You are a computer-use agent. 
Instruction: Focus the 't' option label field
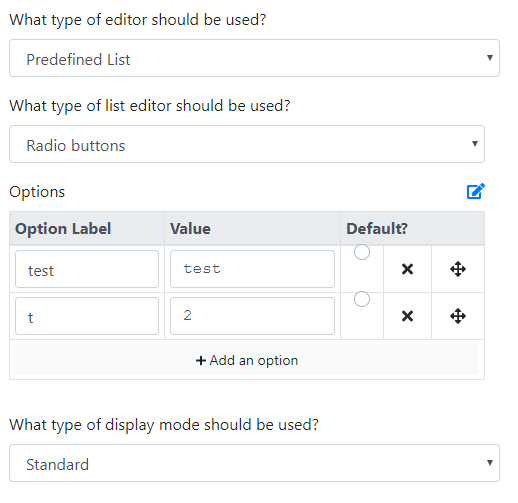(87, 316)
